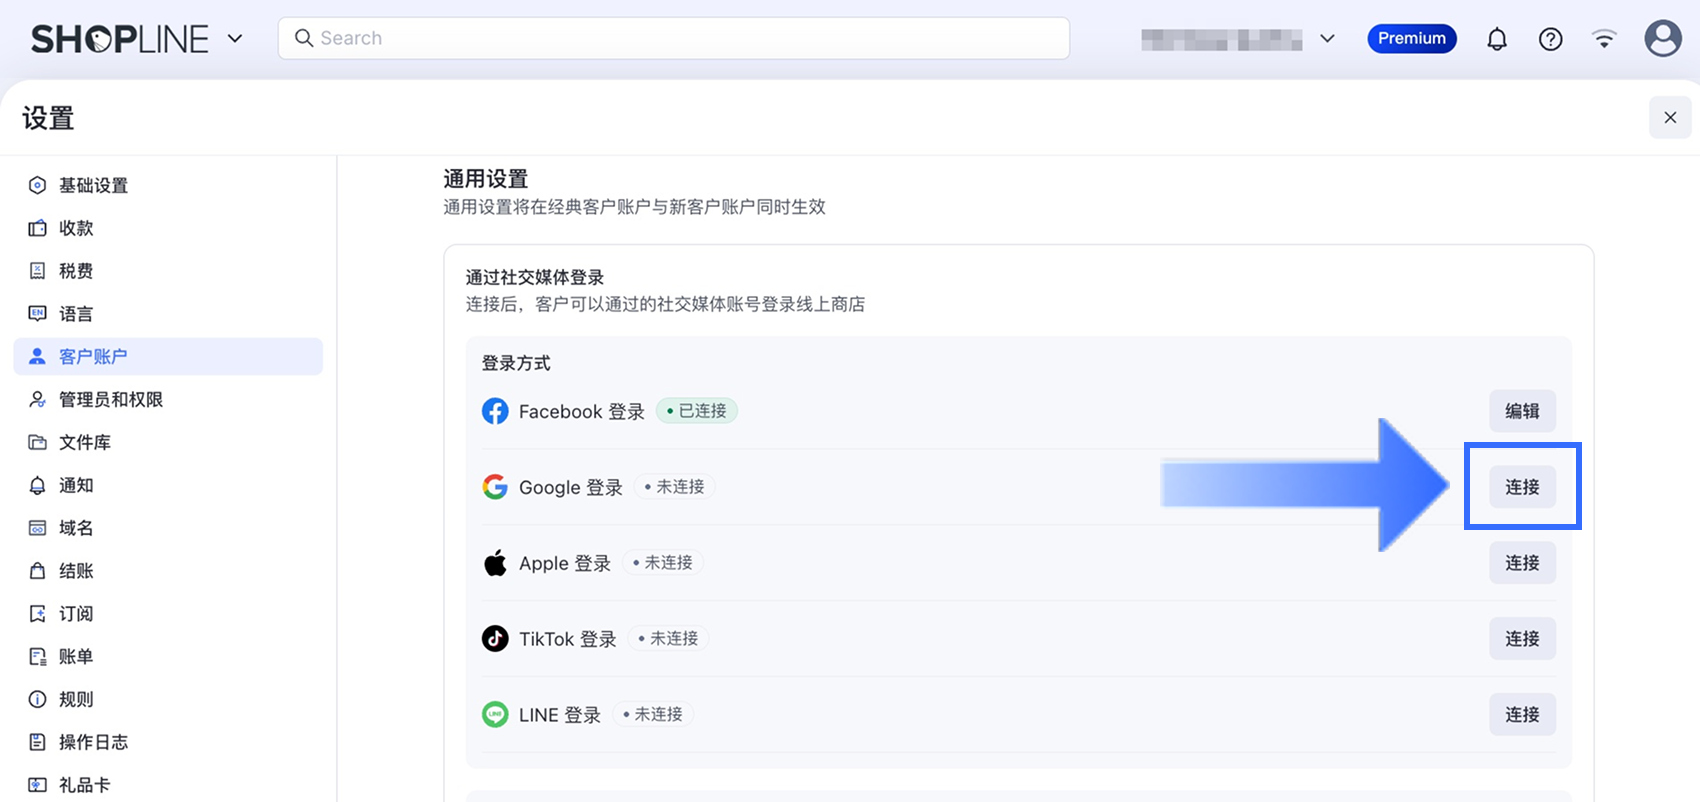Viewport: 1700px width, 802px height.
Task: Open 操作日志 from the sidebar
Action: pyautogui.click(x=93, y=742)
